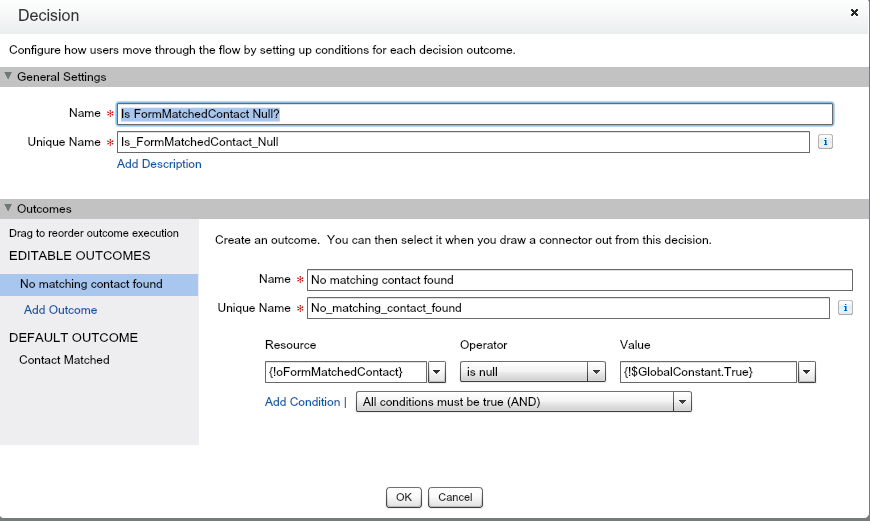870x521 pixels.
Task: Click the No_matching_contact_found unique name field
Action: point(567,308)
